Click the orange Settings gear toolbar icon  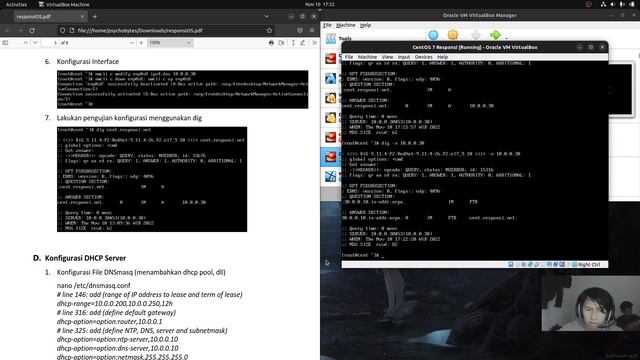453,35
